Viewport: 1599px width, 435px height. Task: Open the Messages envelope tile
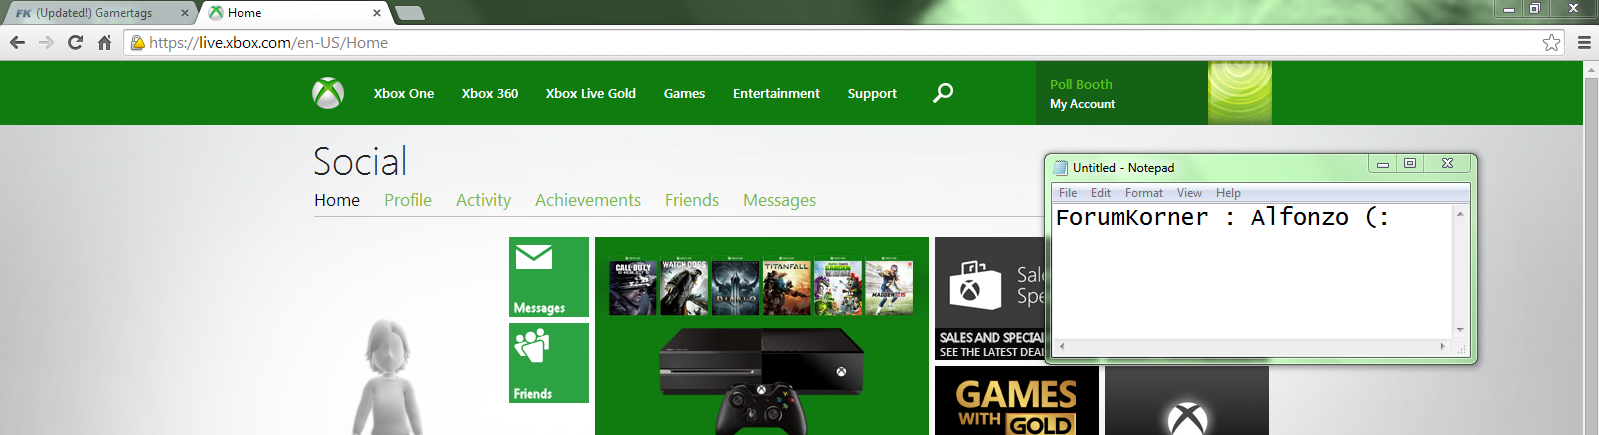[x=549, y=277]
